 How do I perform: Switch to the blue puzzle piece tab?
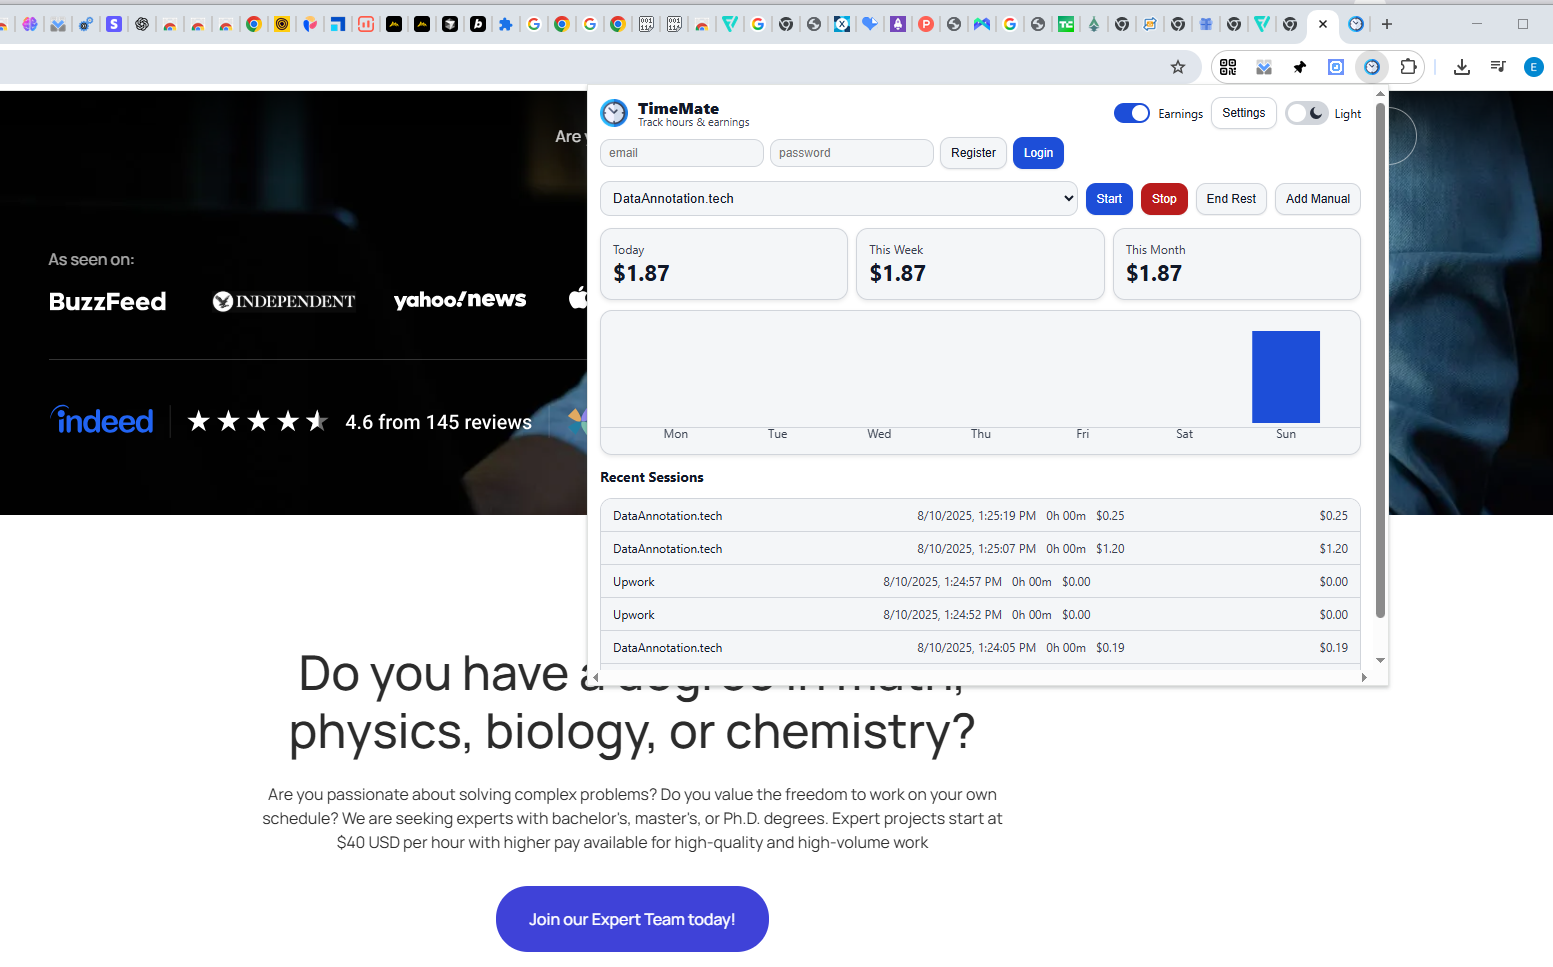(x=506, y=24)
